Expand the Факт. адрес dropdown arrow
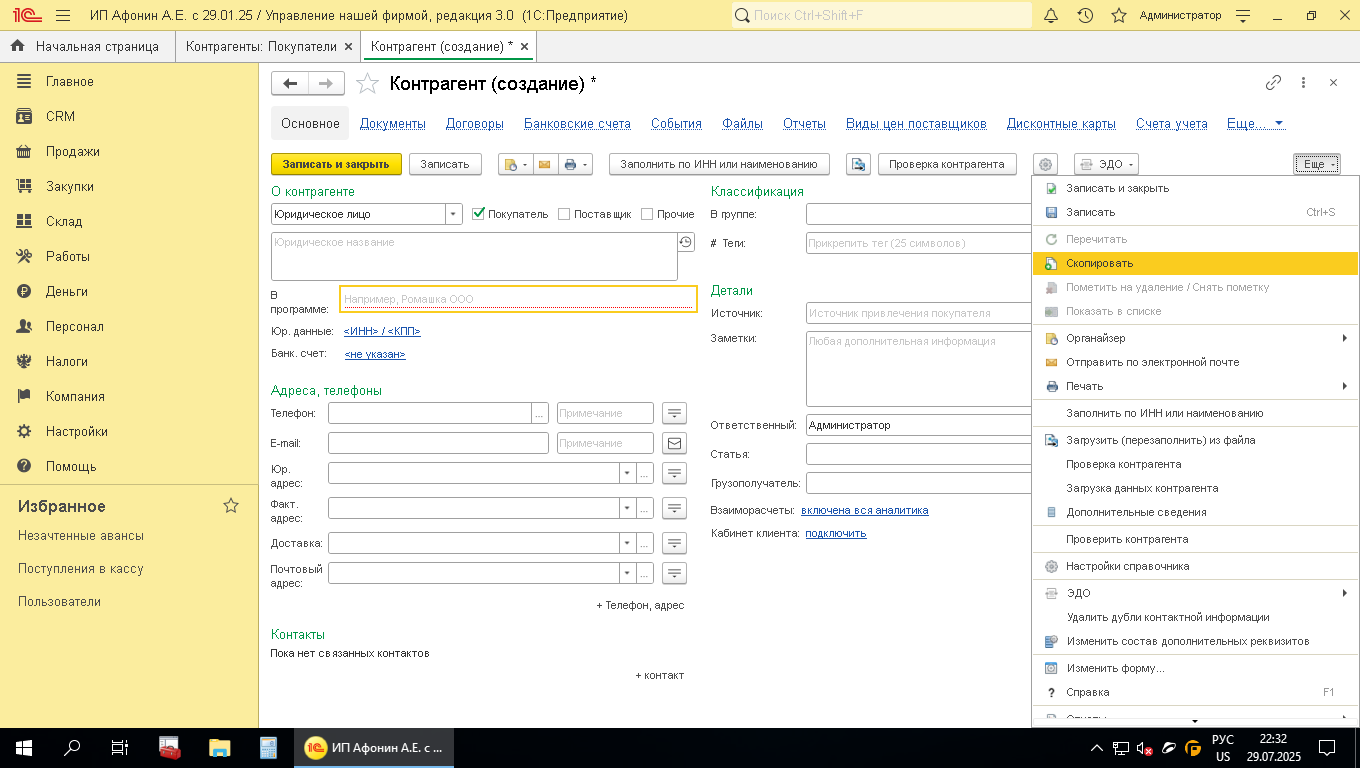The image size is (1360, 768). pos(627,509)
